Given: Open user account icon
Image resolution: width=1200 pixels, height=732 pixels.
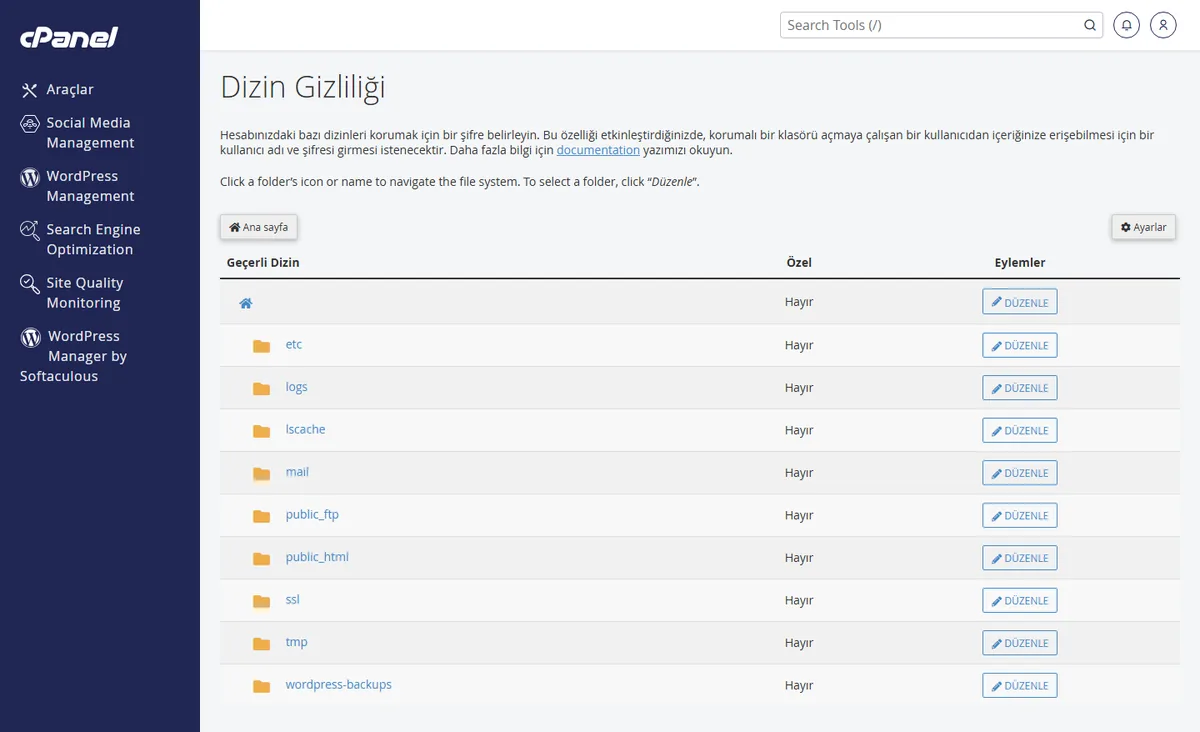Looking at the screenshot, I should (x=1163, y=25).
